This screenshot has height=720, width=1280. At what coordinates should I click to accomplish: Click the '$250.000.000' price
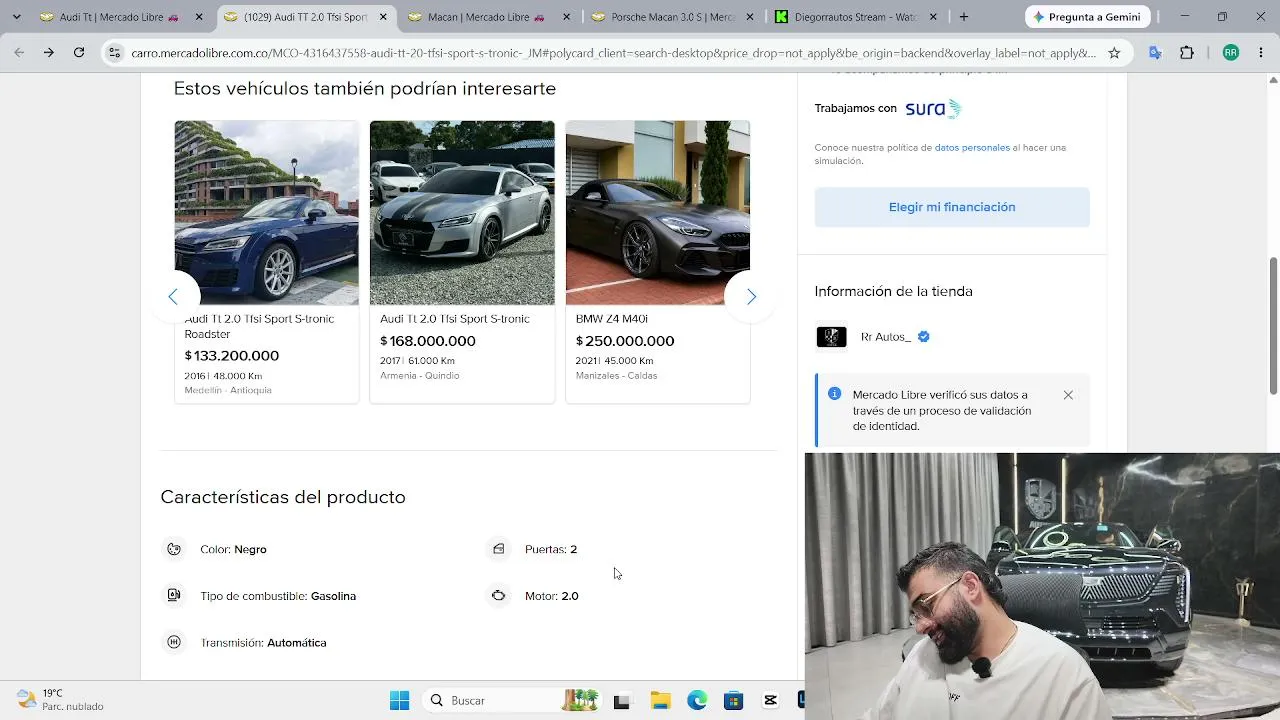[x=625, y=341]
